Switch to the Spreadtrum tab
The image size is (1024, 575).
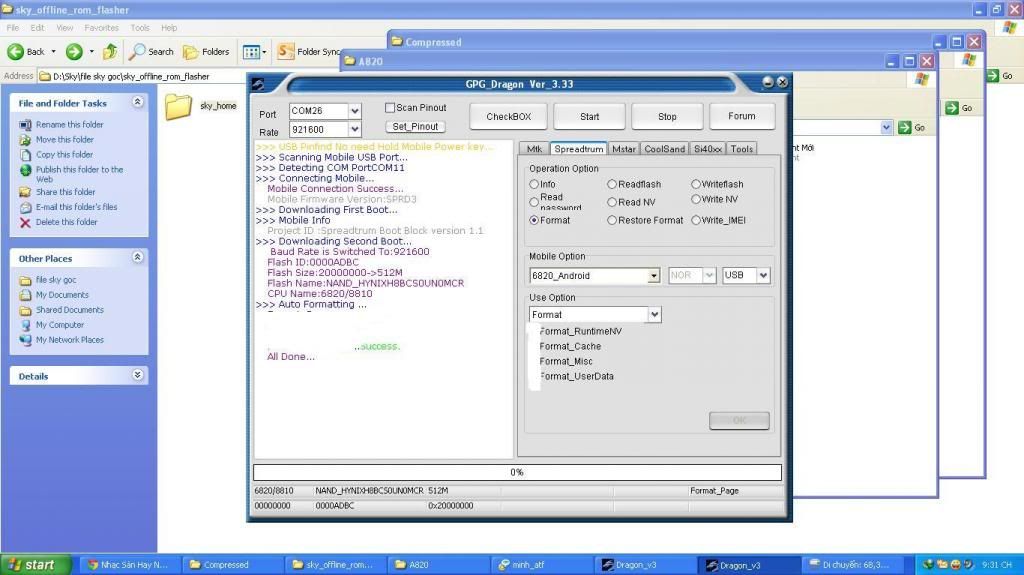pyautogui.click(x=579, y=149)
